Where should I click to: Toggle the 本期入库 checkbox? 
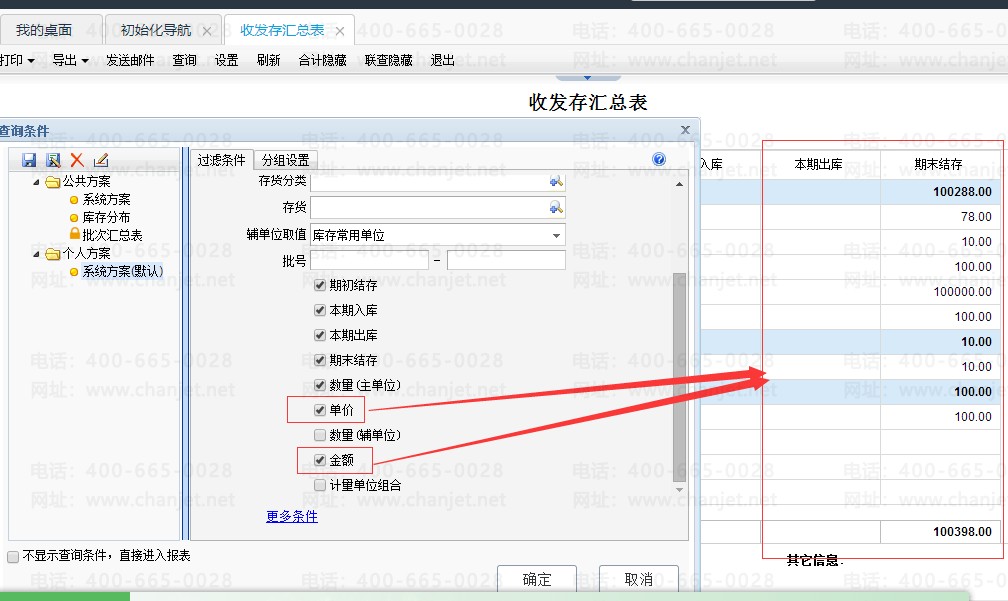[x=320, y=310]
